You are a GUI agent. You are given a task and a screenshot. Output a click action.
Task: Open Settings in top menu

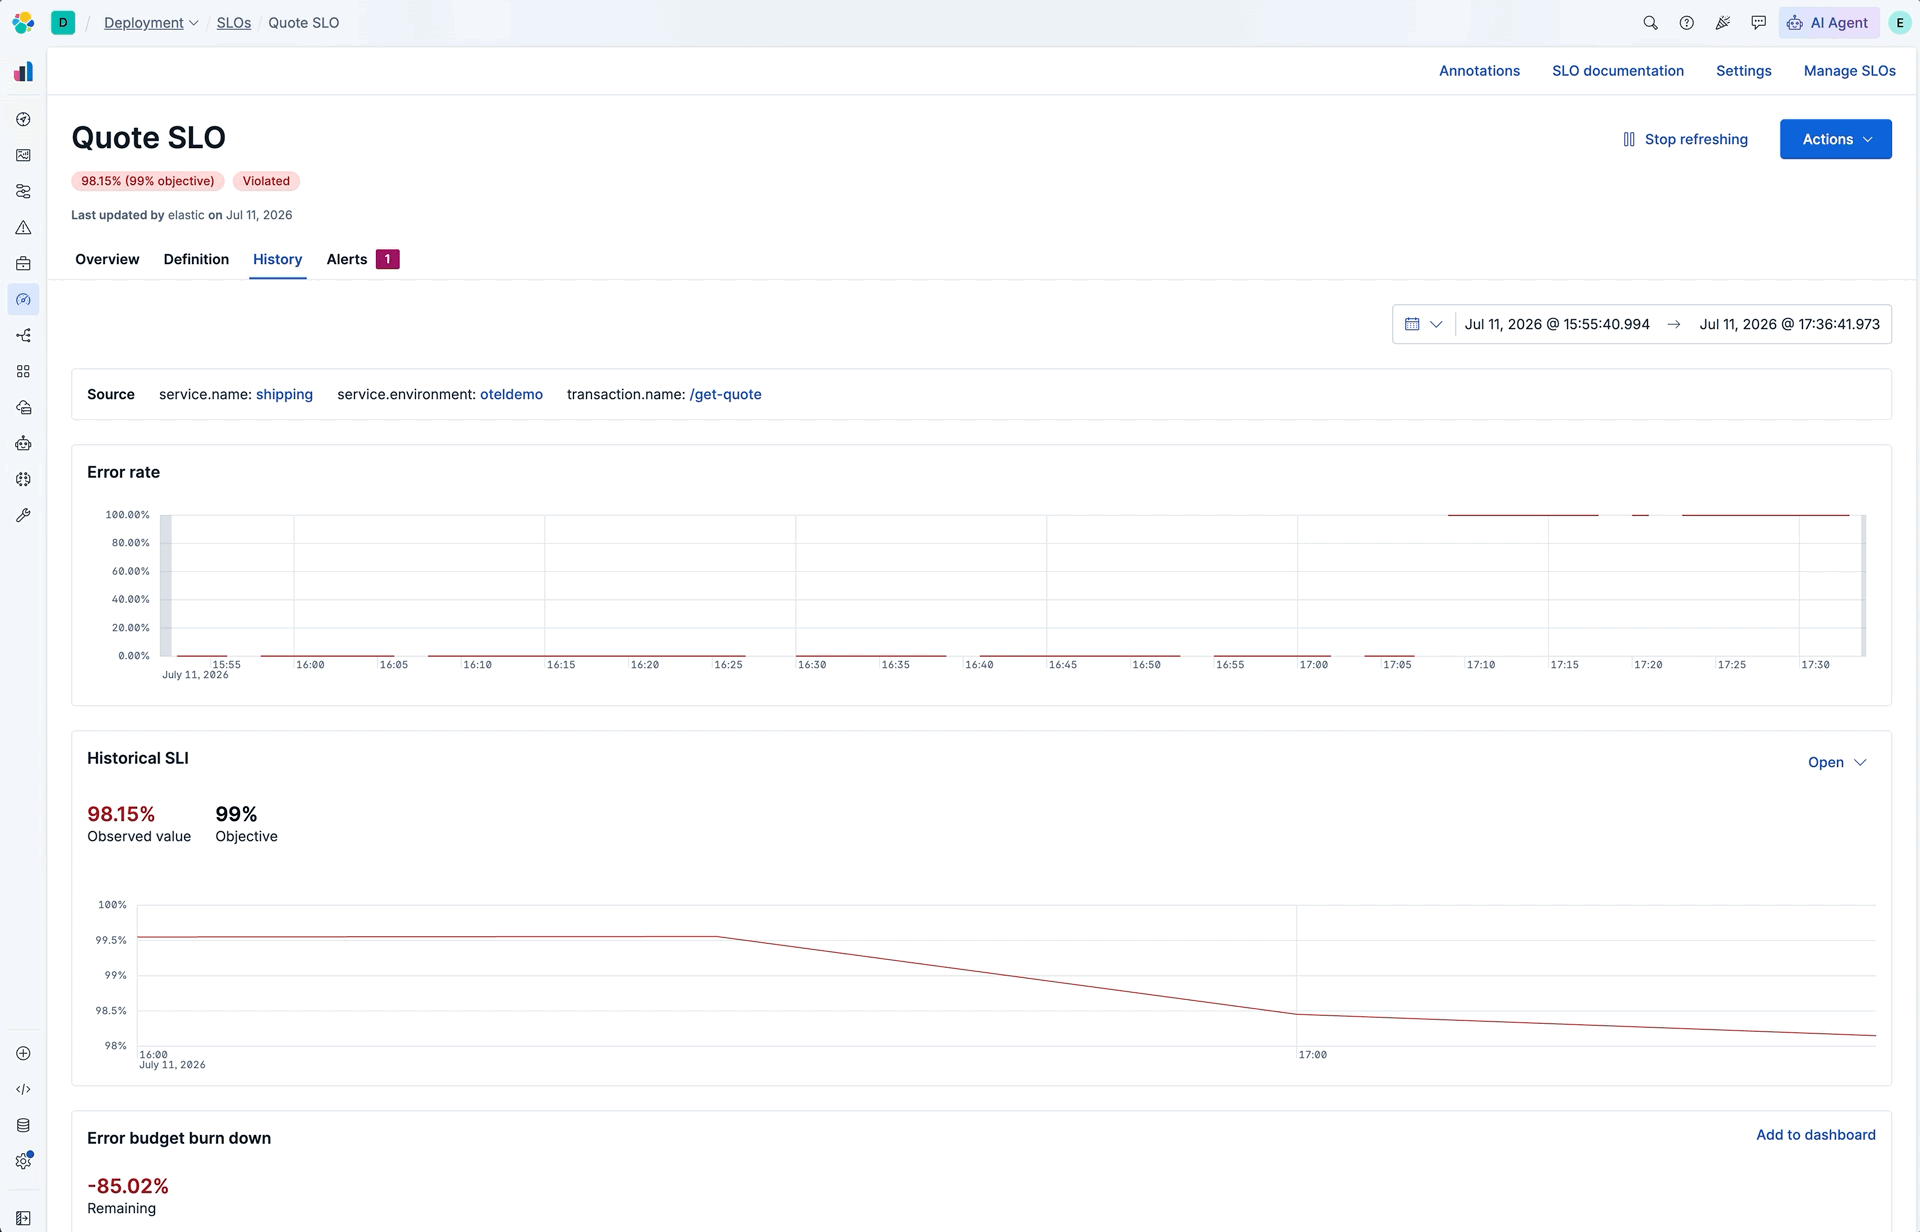point(1743,71)
